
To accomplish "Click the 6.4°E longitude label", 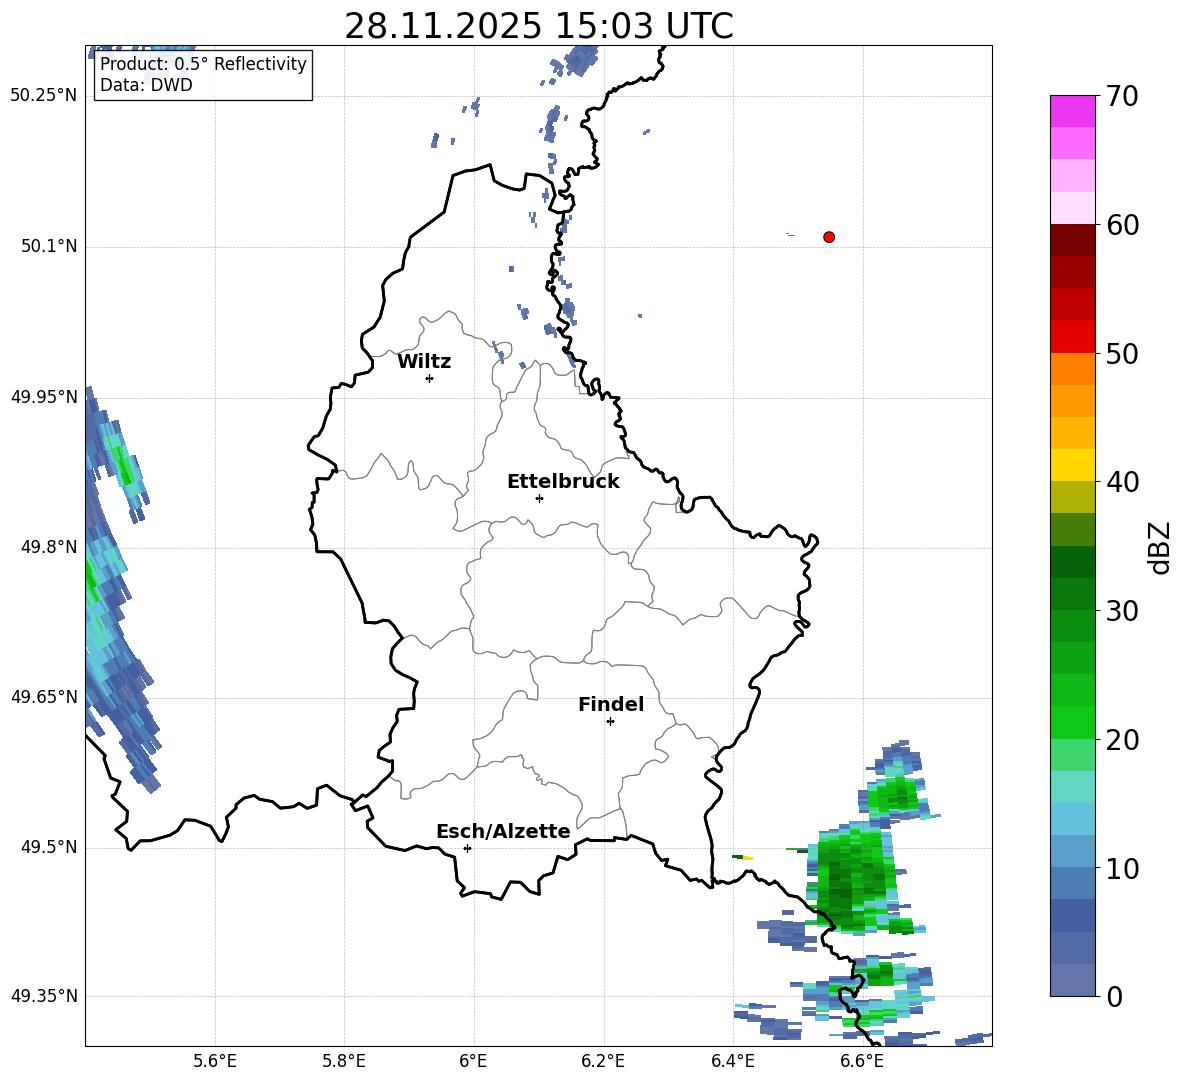I will [x=732, y=1061].
